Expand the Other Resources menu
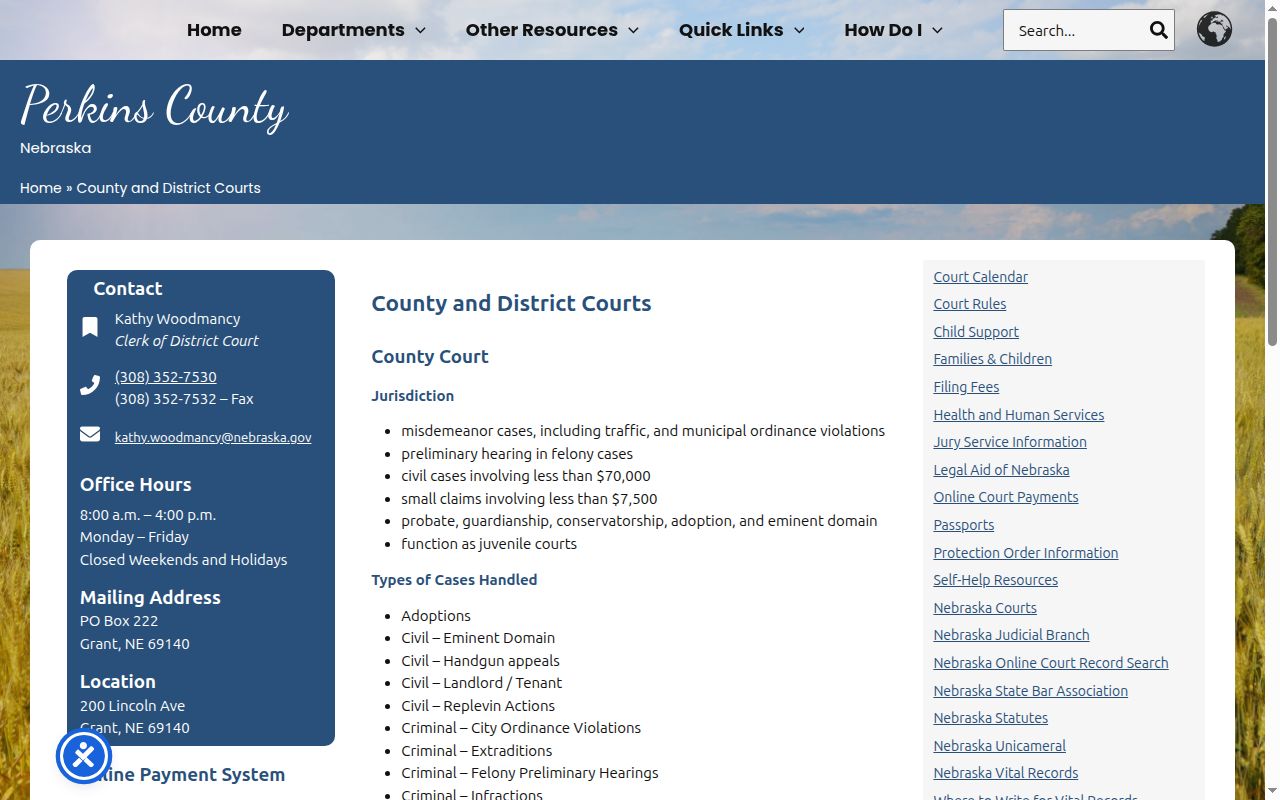 click(552, 30)
